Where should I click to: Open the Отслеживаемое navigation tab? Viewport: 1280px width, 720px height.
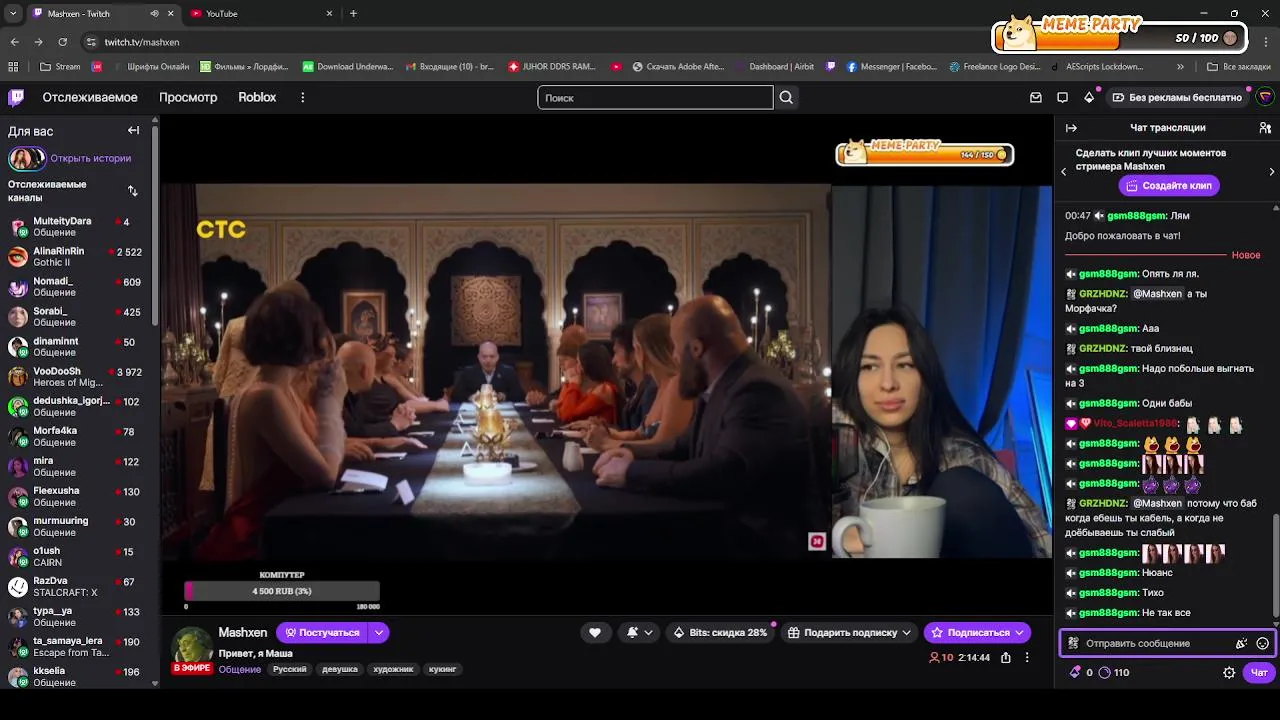(90, 97)
